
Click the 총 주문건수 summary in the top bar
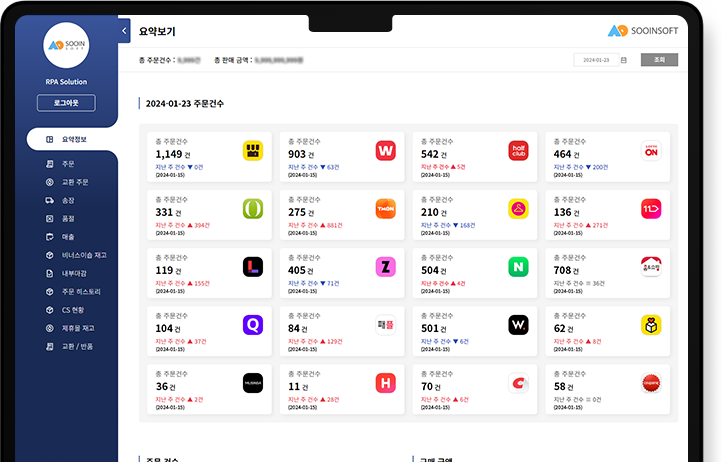169,60
